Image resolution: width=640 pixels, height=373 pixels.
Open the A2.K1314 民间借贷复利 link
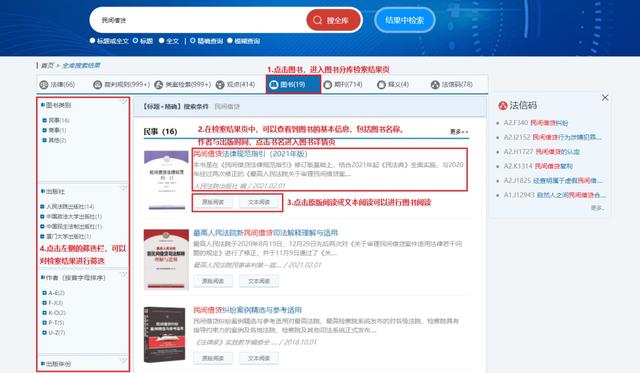(x=538, y=166)
